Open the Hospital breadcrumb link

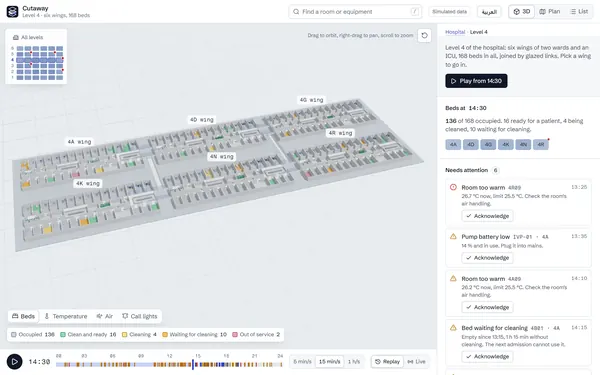pos(455,32)
